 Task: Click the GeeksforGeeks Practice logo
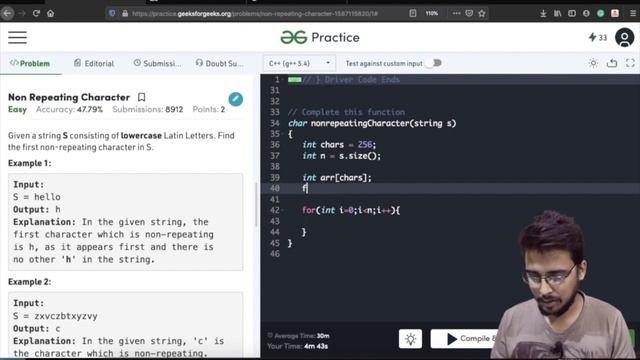(x=320, y=38)
